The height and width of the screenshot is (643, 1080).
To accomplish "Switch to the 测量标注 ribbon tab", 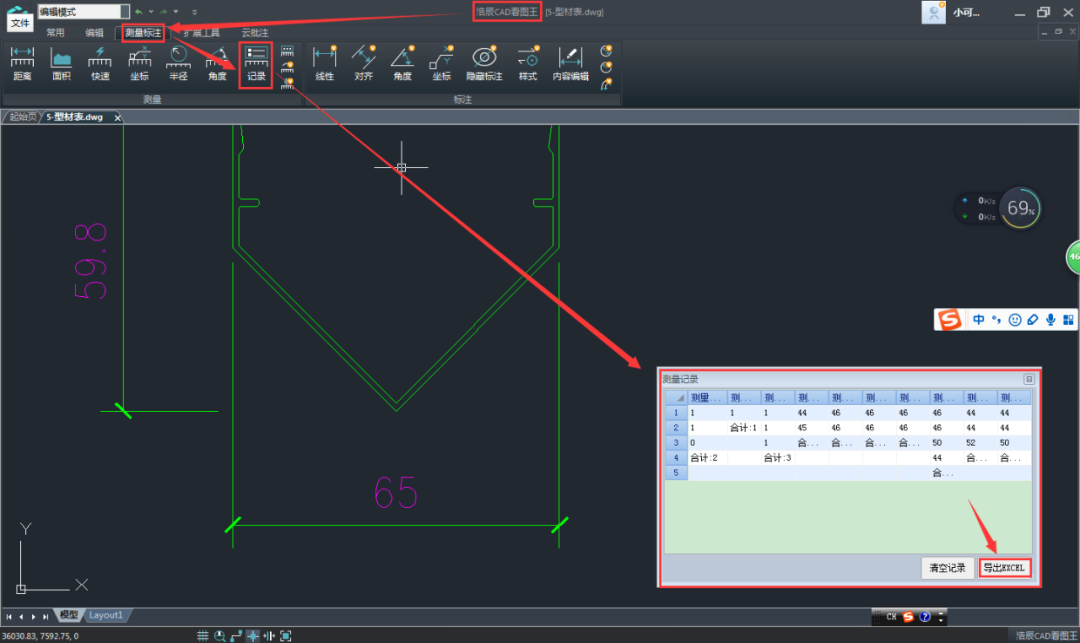I will 143,32.
